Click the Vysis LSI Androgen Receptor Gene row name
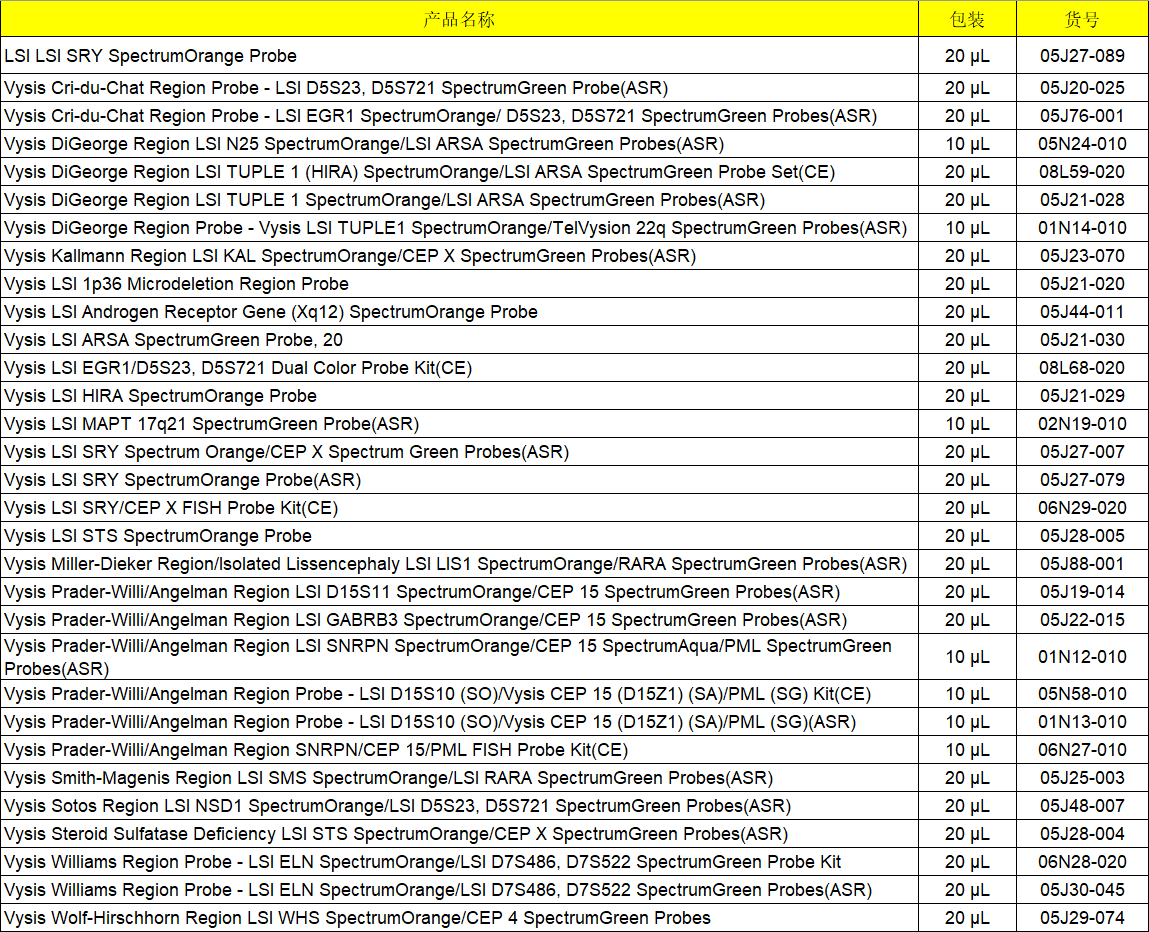 click(x=271, y=312)
